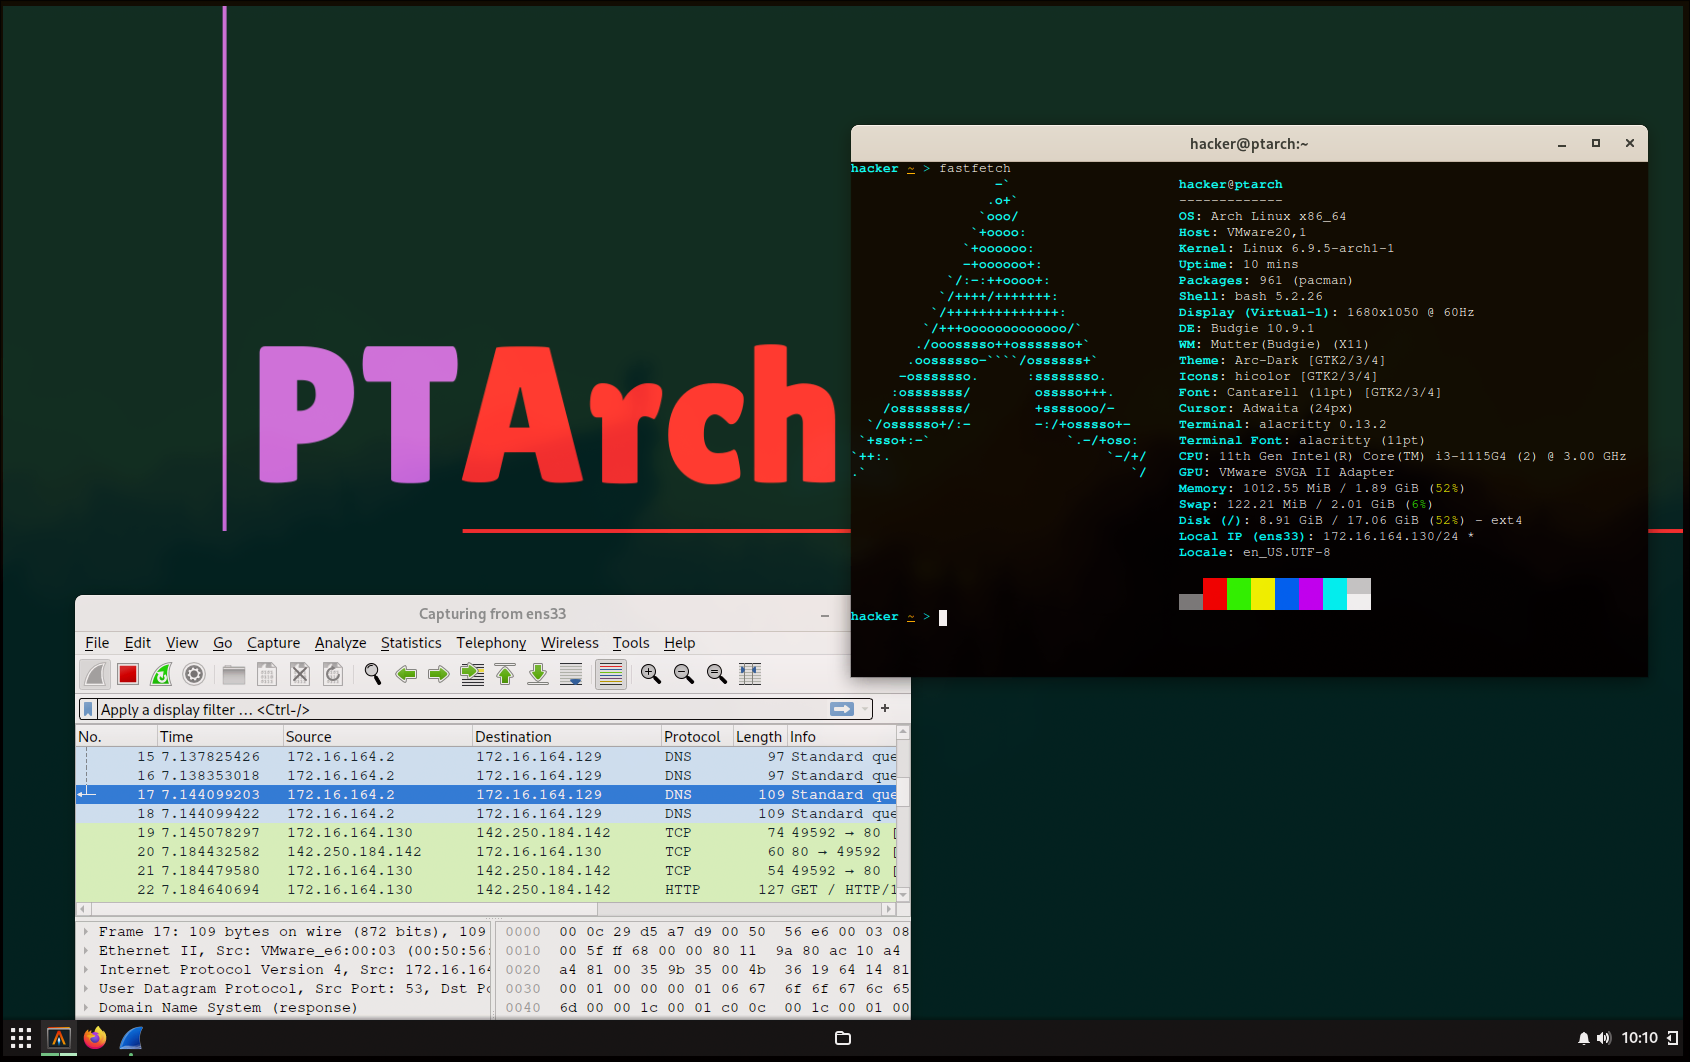Switch to the Wireless menu
The image size is (1690, 1062).
coord(569,643)
